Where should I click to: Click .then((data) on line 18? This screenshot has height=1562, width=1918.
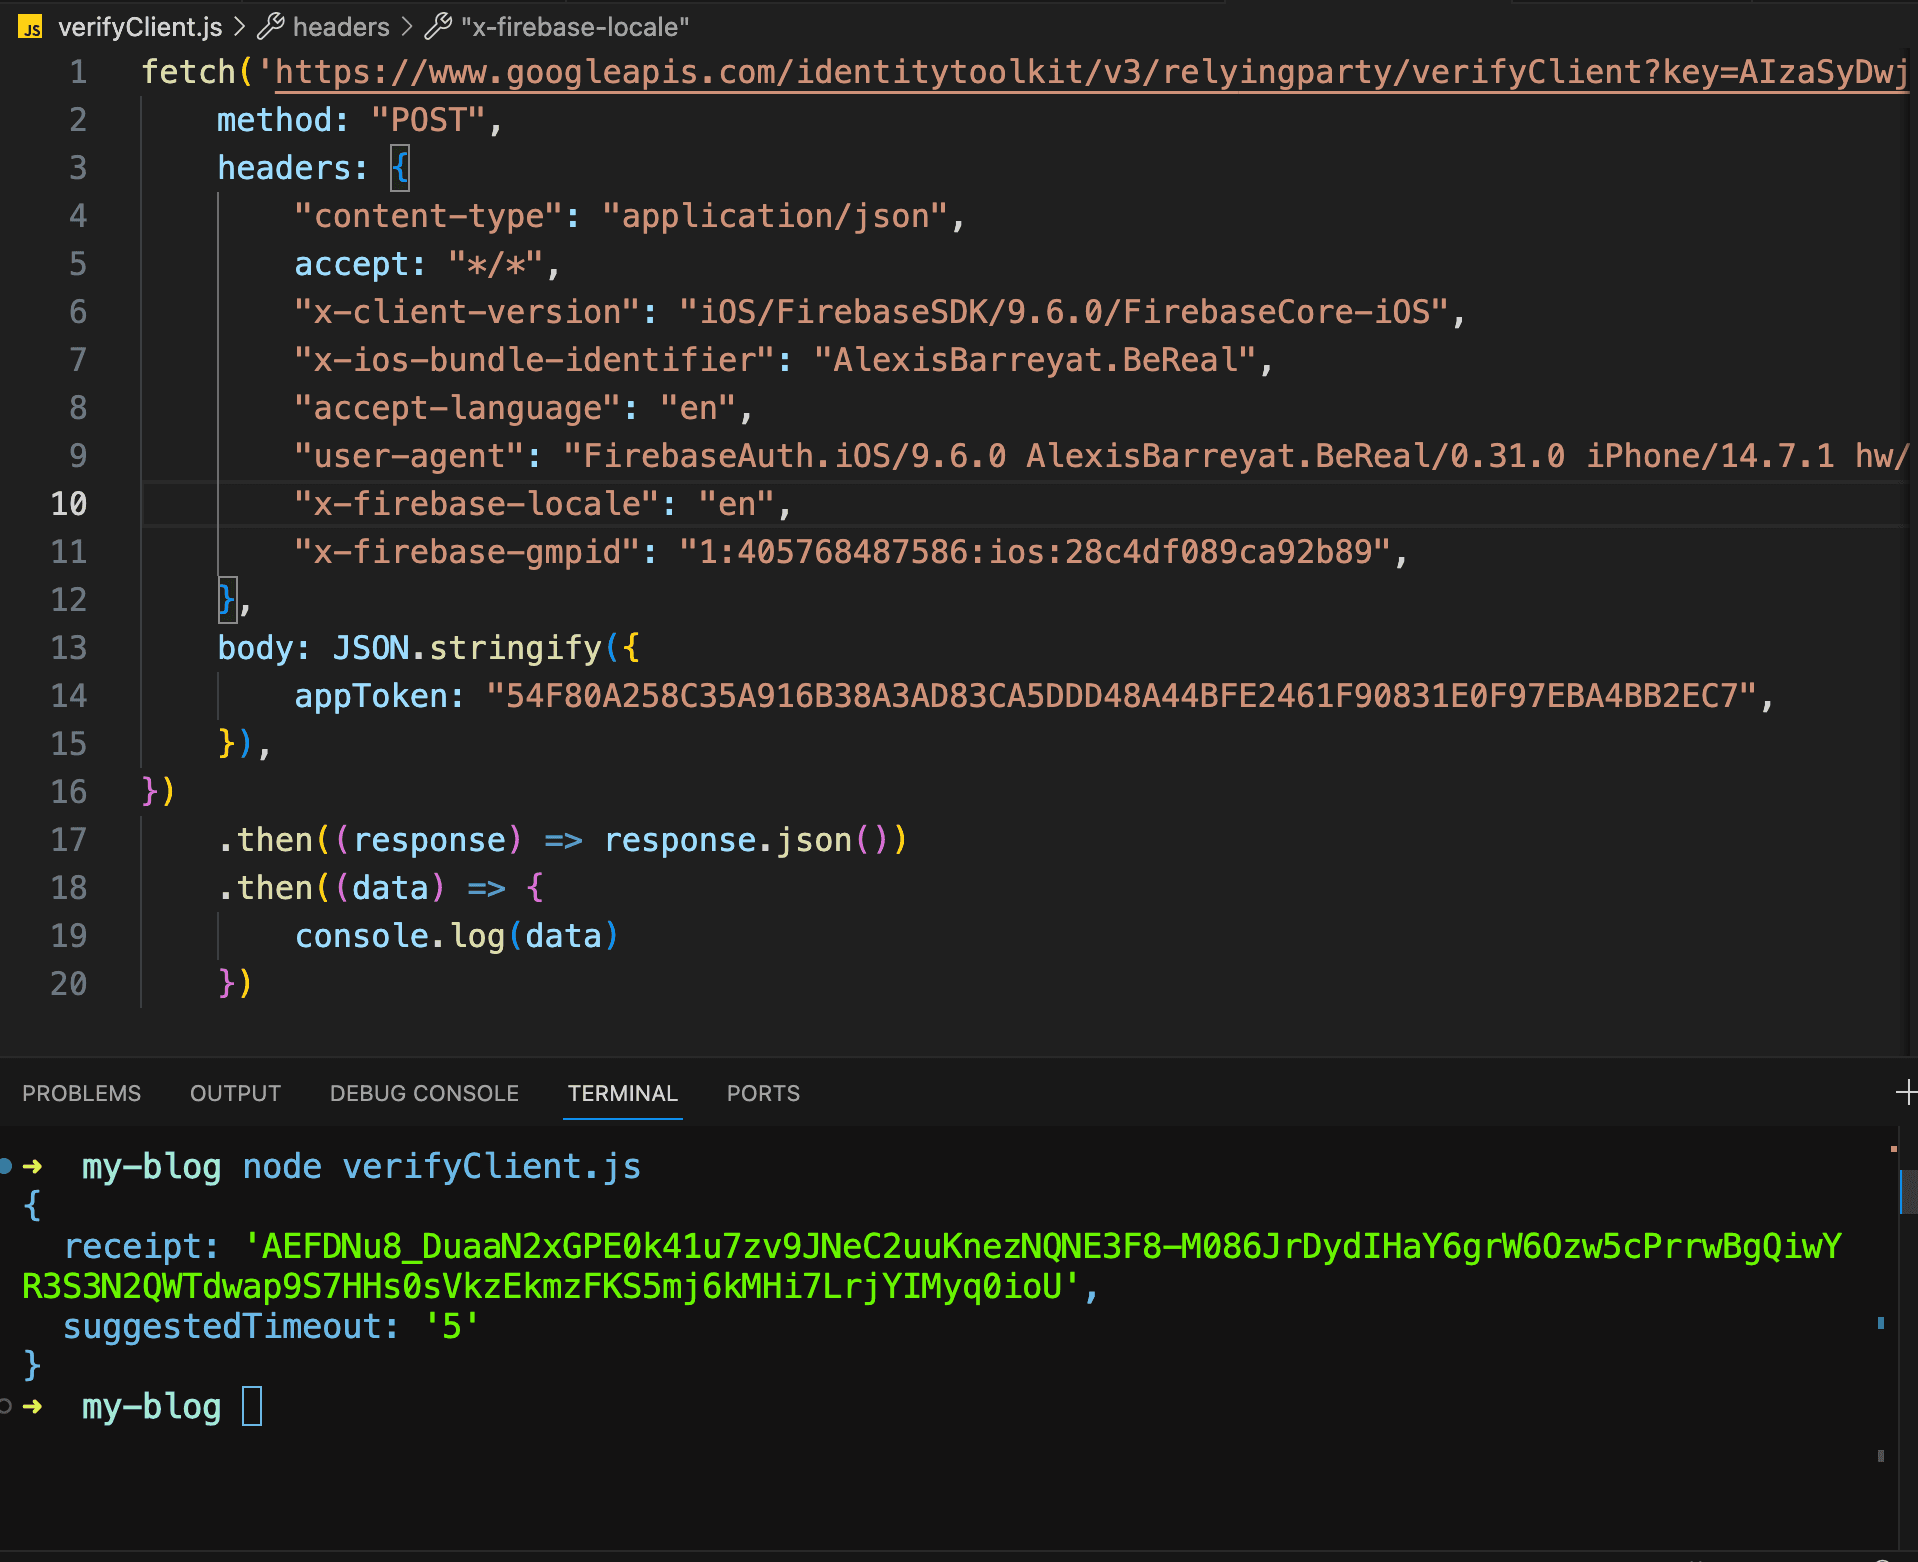[331, 888]
